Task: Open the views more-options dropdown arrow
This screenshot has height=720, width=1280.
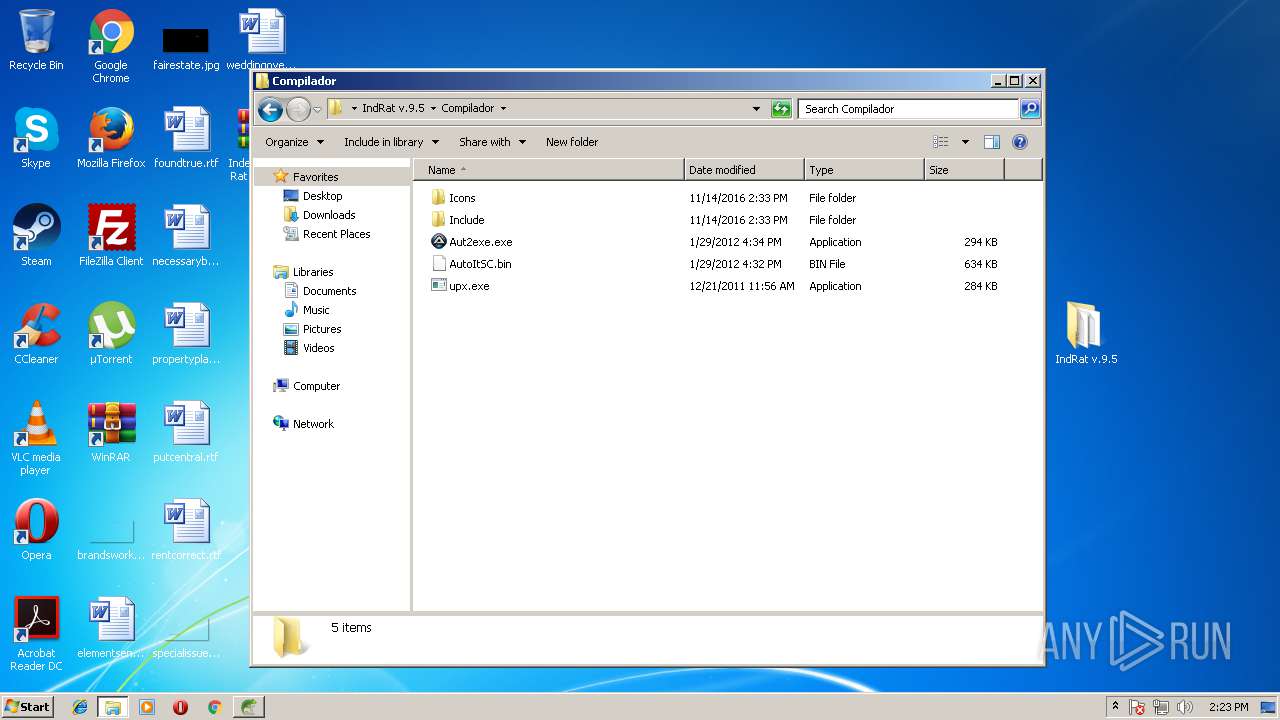Action: click(x=965, y=142)
